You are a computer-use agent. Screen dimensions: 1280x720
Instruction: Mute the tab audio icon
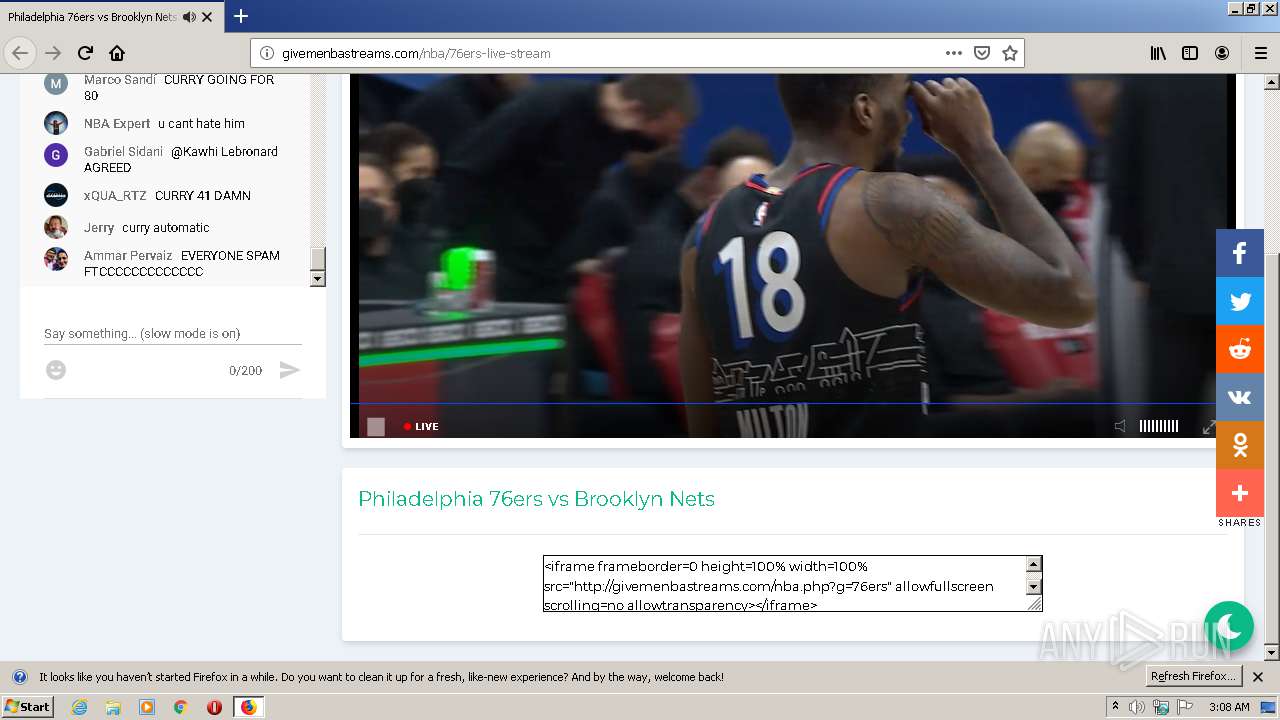pyautogui.click(x=189, y=17)
